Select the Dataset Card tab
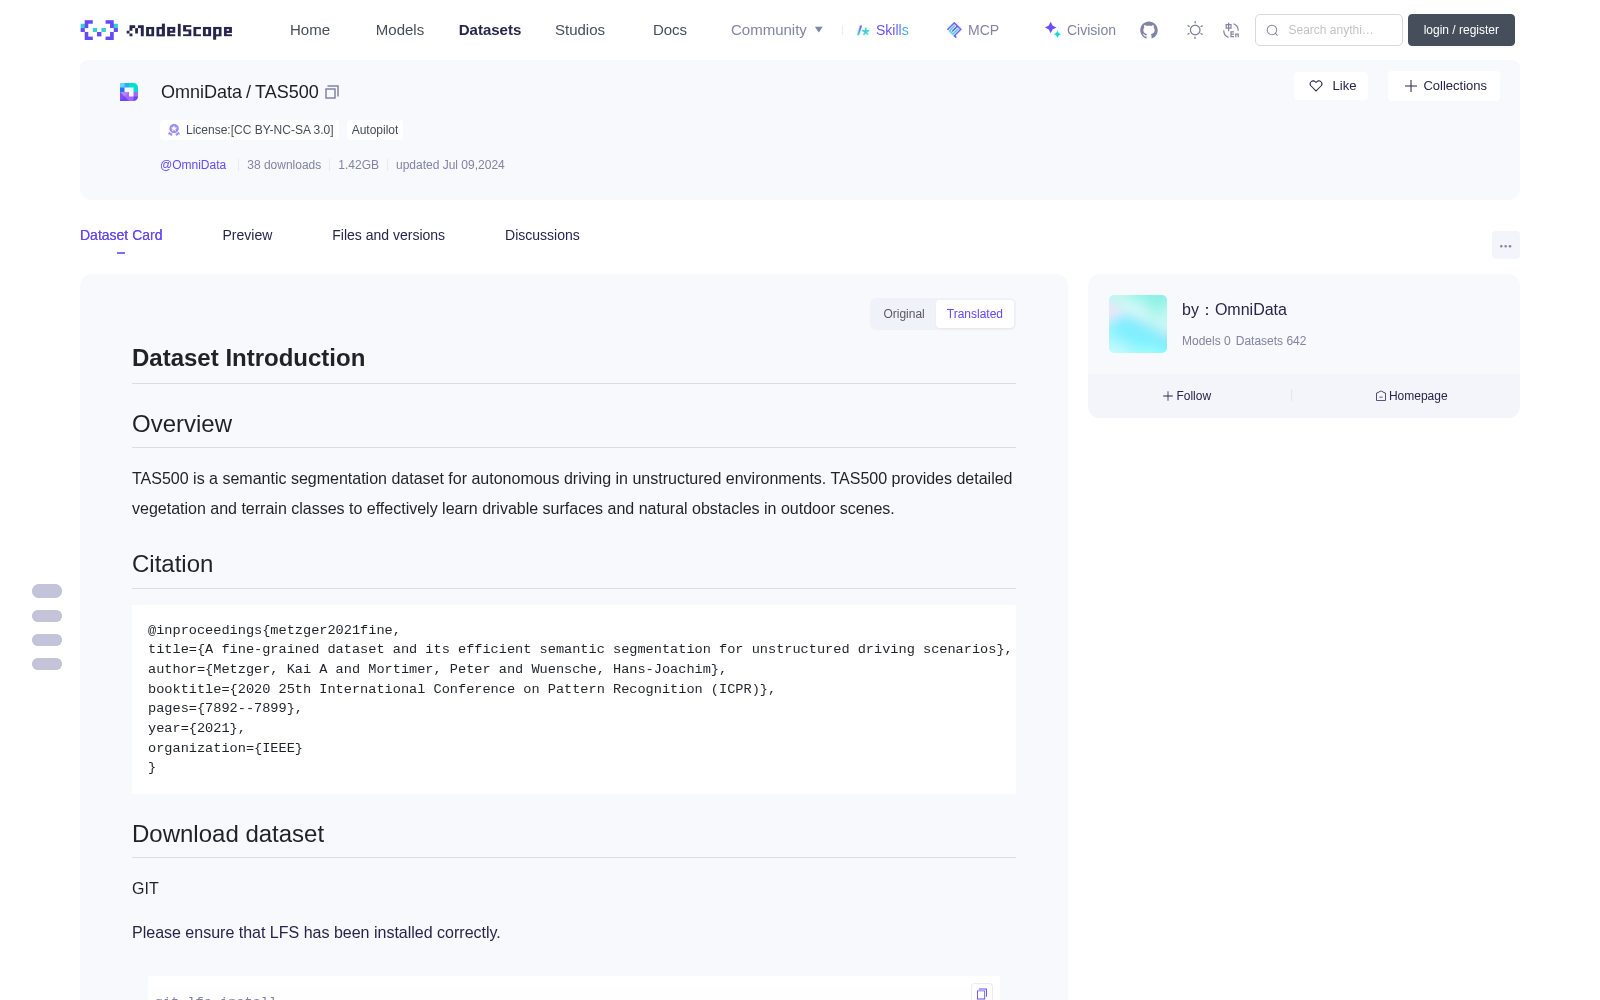The width and height of the screenshot is (1600, 1000). click(121, 235)
